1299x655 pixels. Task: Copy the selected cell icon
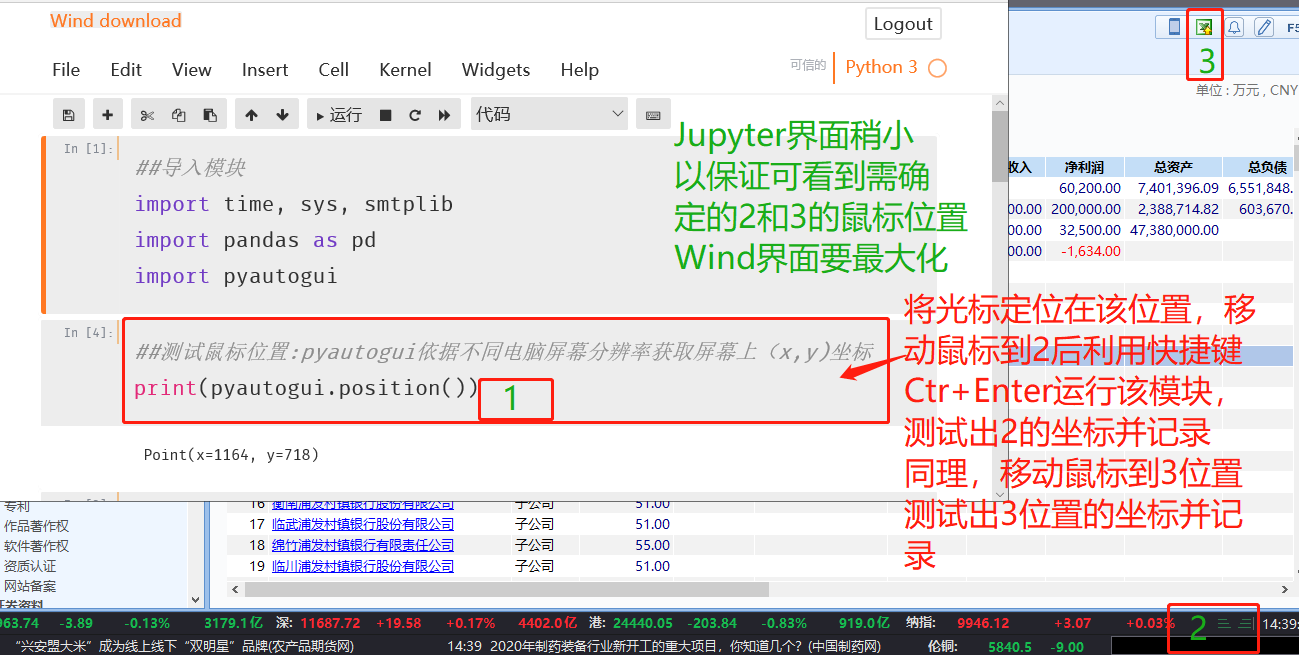point(178,115)
